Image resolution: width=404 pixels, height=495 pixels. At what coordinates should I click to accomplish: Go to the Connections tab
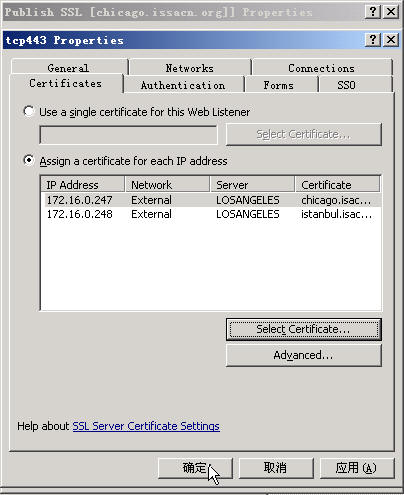point(322,68)
